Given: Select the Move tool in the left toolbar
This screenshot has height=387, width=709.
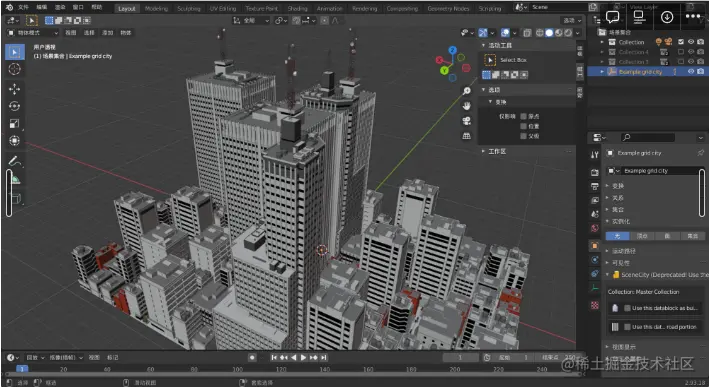Looking at the screenshot, I should [x=14, y=89].
